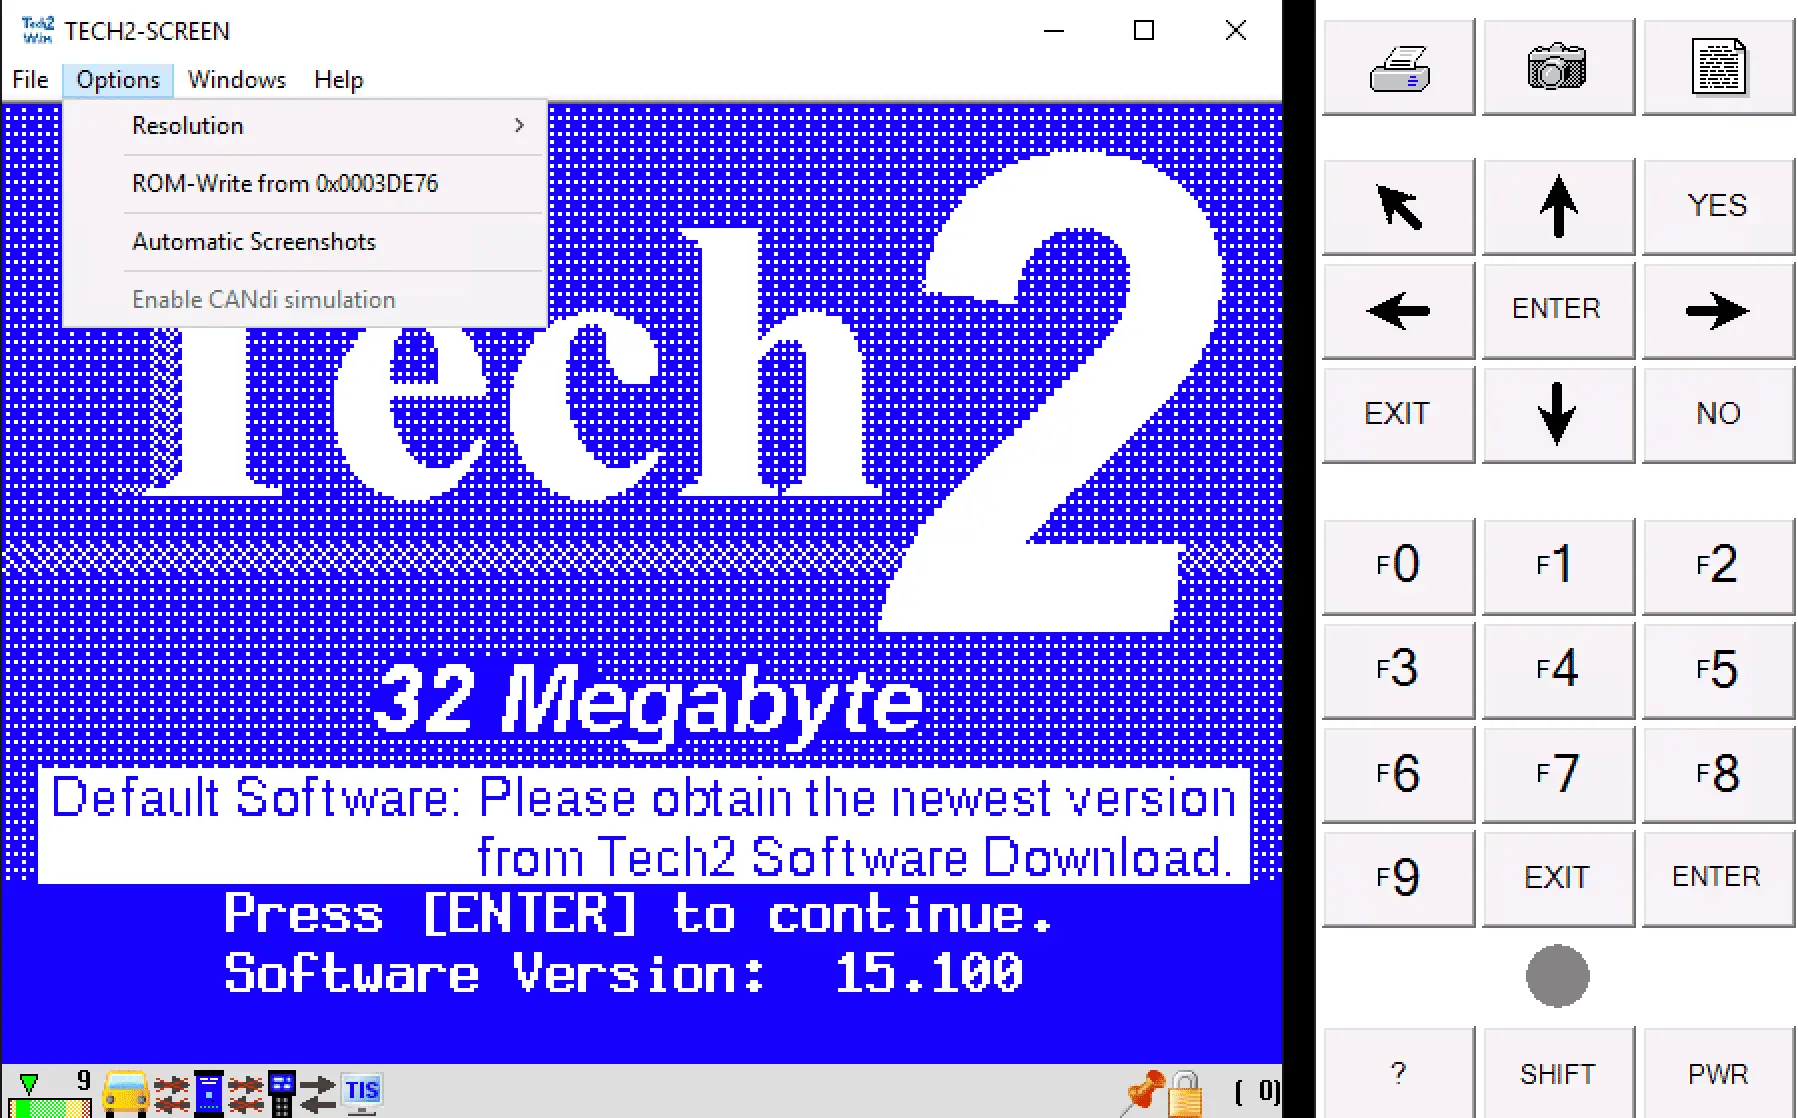
Task: Click the '[ 0]' status bar counter
Action: tap(1257, 1091)
